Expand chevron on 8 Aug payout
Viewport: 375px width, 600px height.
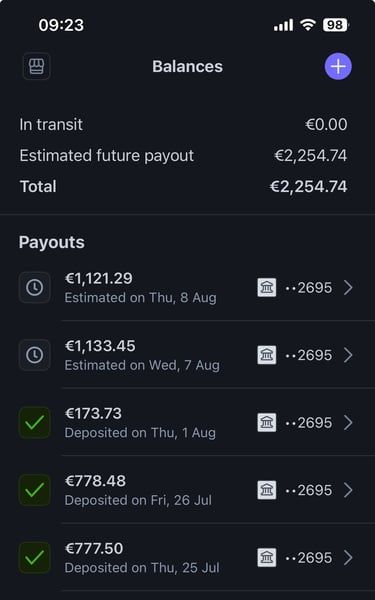click(x=348, y=288)
